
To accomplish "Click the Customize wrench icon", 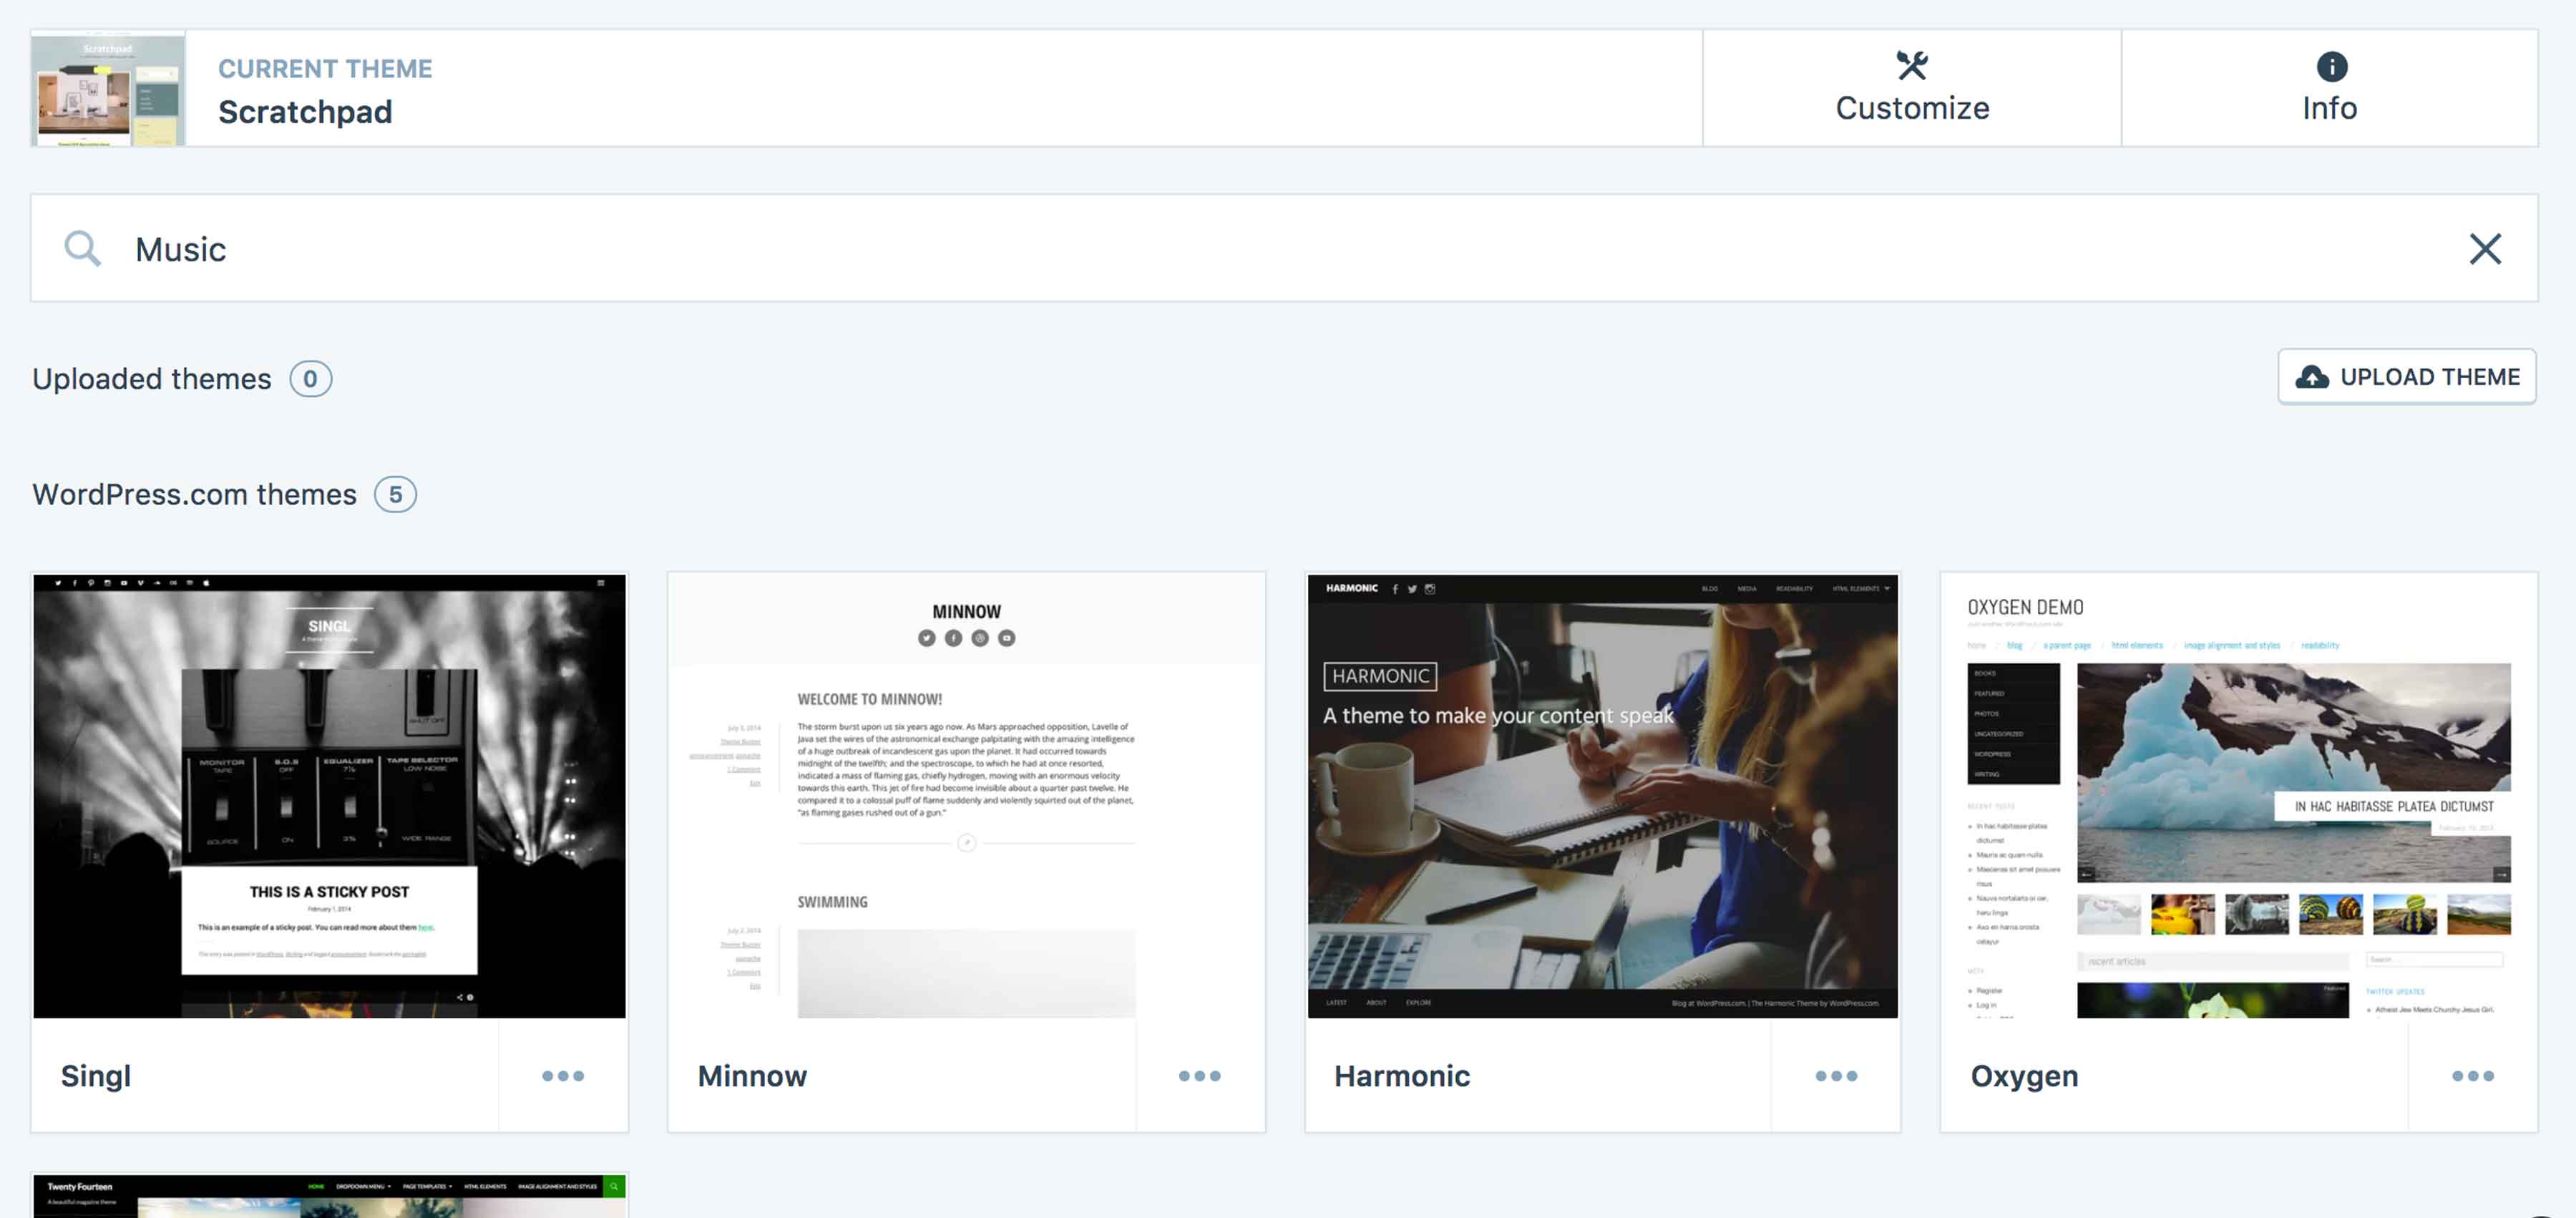I will (x=1911, y=66).
